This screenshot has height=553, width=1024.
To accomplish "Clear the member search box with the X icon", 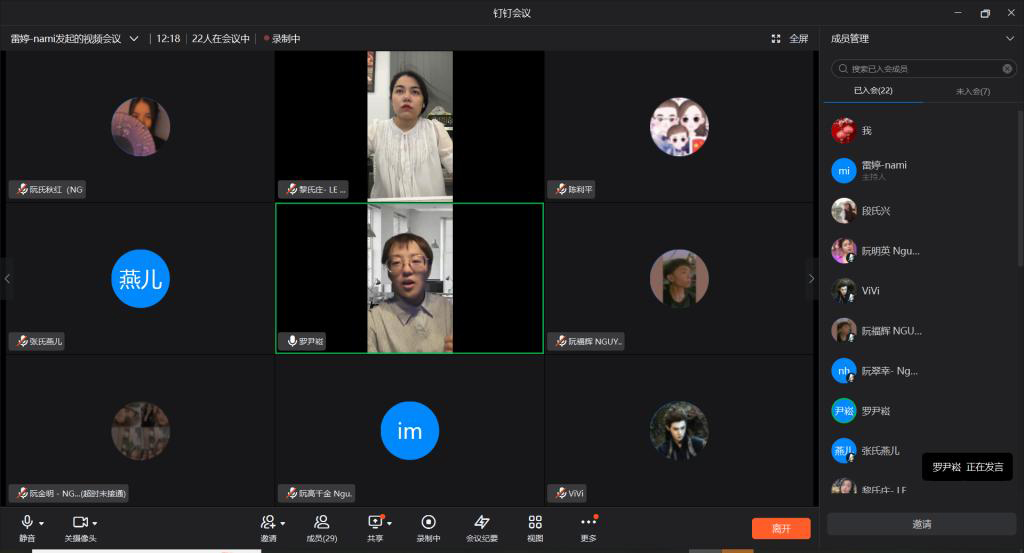I will pyautogui.click(x=1007, y=69).
